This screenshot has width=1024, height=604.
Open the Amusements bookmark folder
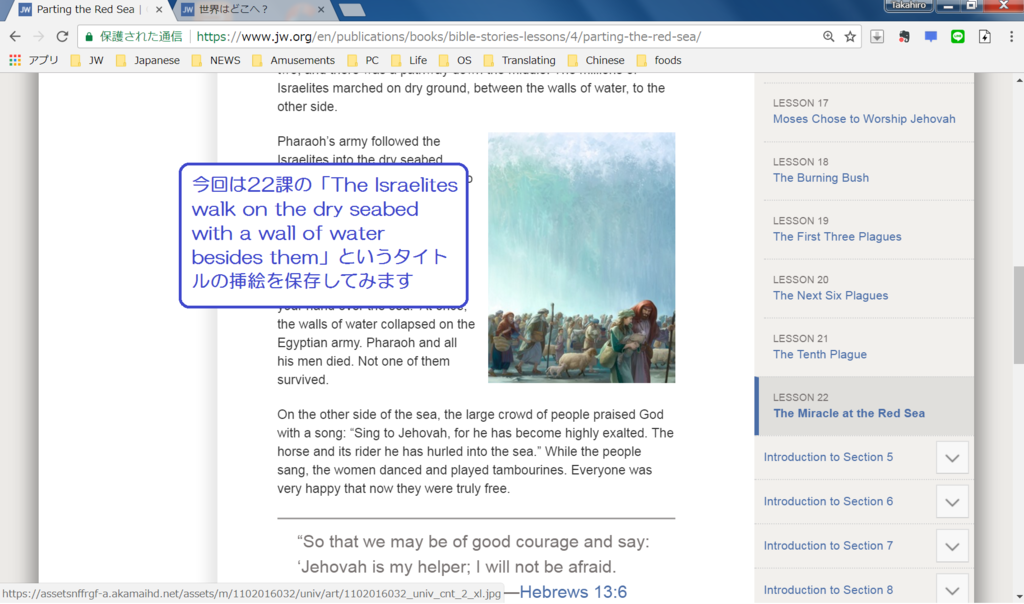click(294, 60)
